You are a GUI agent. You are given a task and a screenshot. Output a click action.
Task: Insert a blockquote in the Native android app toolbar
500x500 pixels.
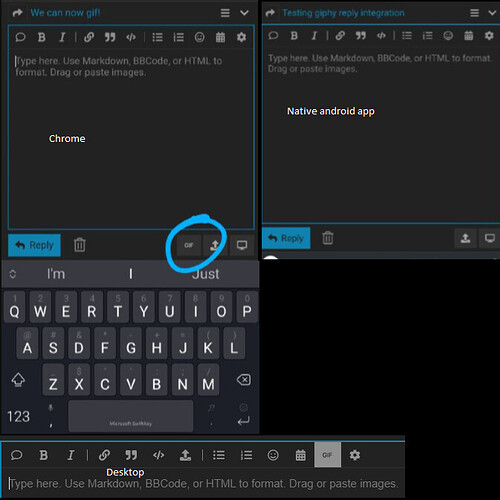(x=360, y=35)
